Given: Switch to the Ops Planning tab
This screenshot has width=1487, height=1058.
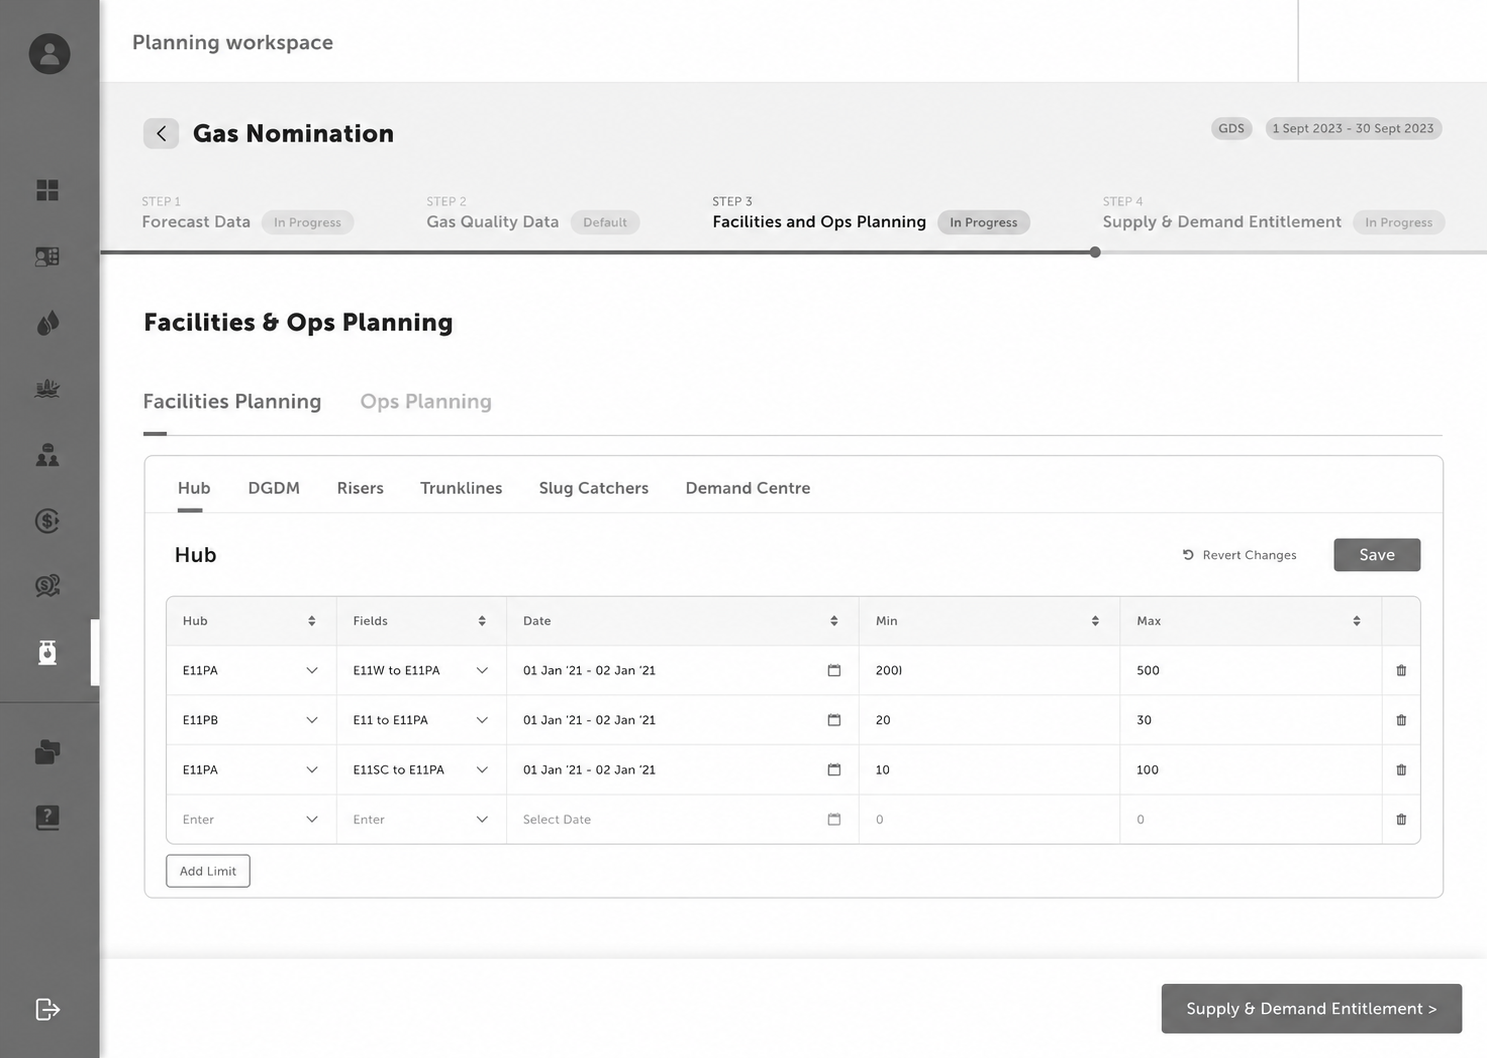Looking at the screenshot, I should (426, 401).
